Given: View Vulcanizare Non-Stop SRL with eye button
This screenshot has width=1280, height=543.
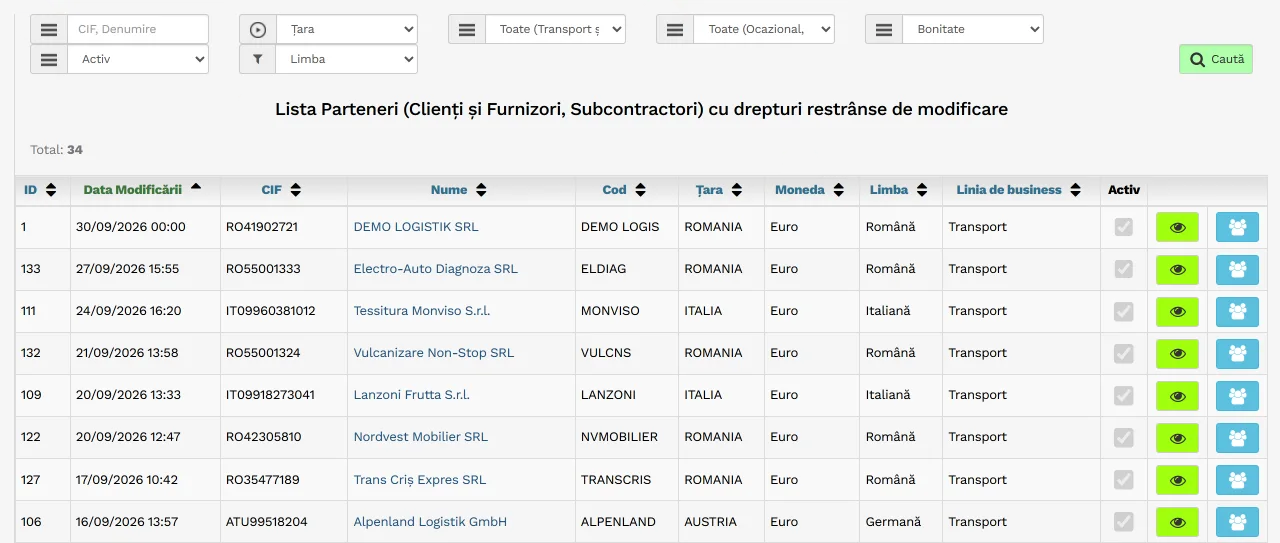Looking at the screenshot, I should [1177, 353].
